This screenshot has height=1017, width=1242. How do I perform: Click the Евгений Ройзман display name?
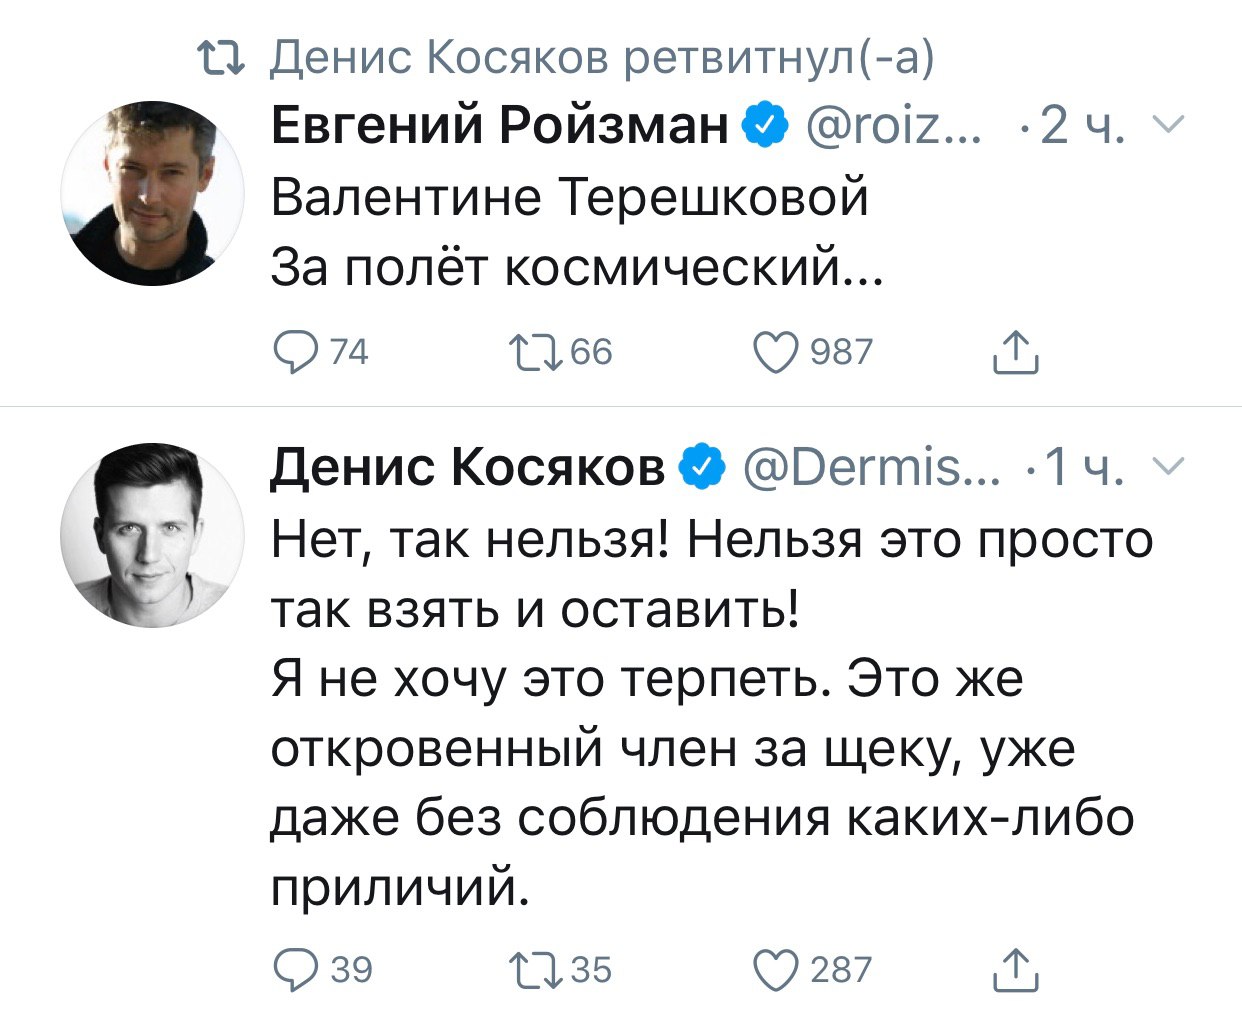pos(500,126)
